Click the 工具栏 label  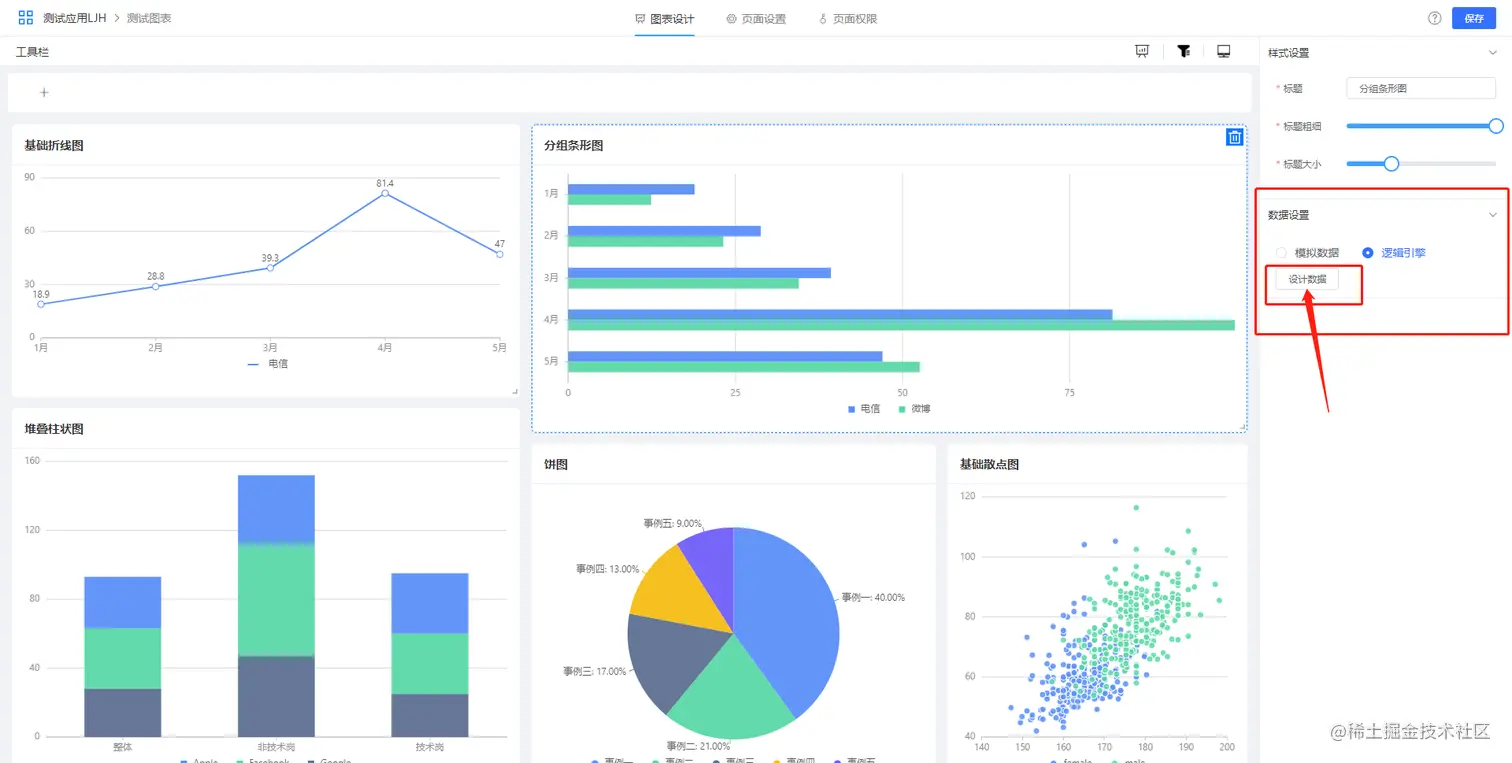32,52
